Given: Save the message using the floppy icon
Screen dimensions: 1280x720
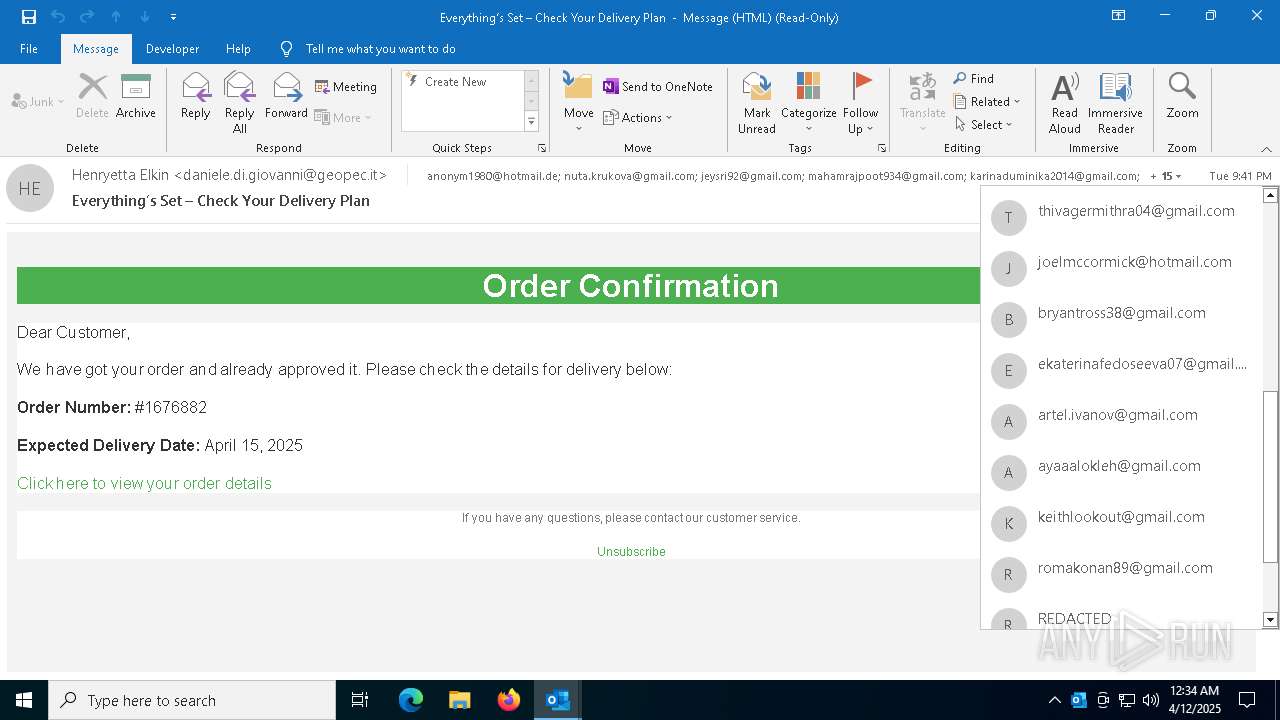Looking at the screenshot, I should click(x=28, y=17).
